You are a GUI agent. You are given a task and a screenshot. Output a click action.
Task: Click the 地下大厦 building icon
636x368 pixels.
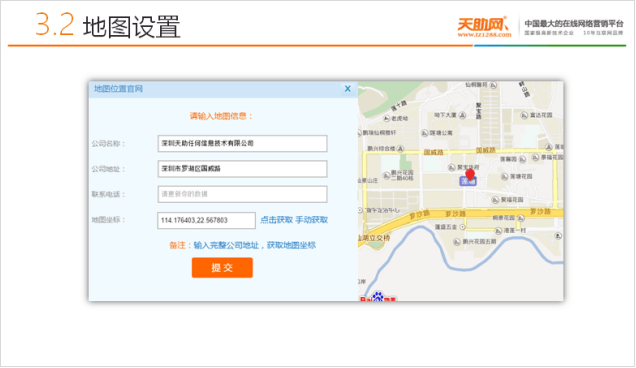(462, 116)
